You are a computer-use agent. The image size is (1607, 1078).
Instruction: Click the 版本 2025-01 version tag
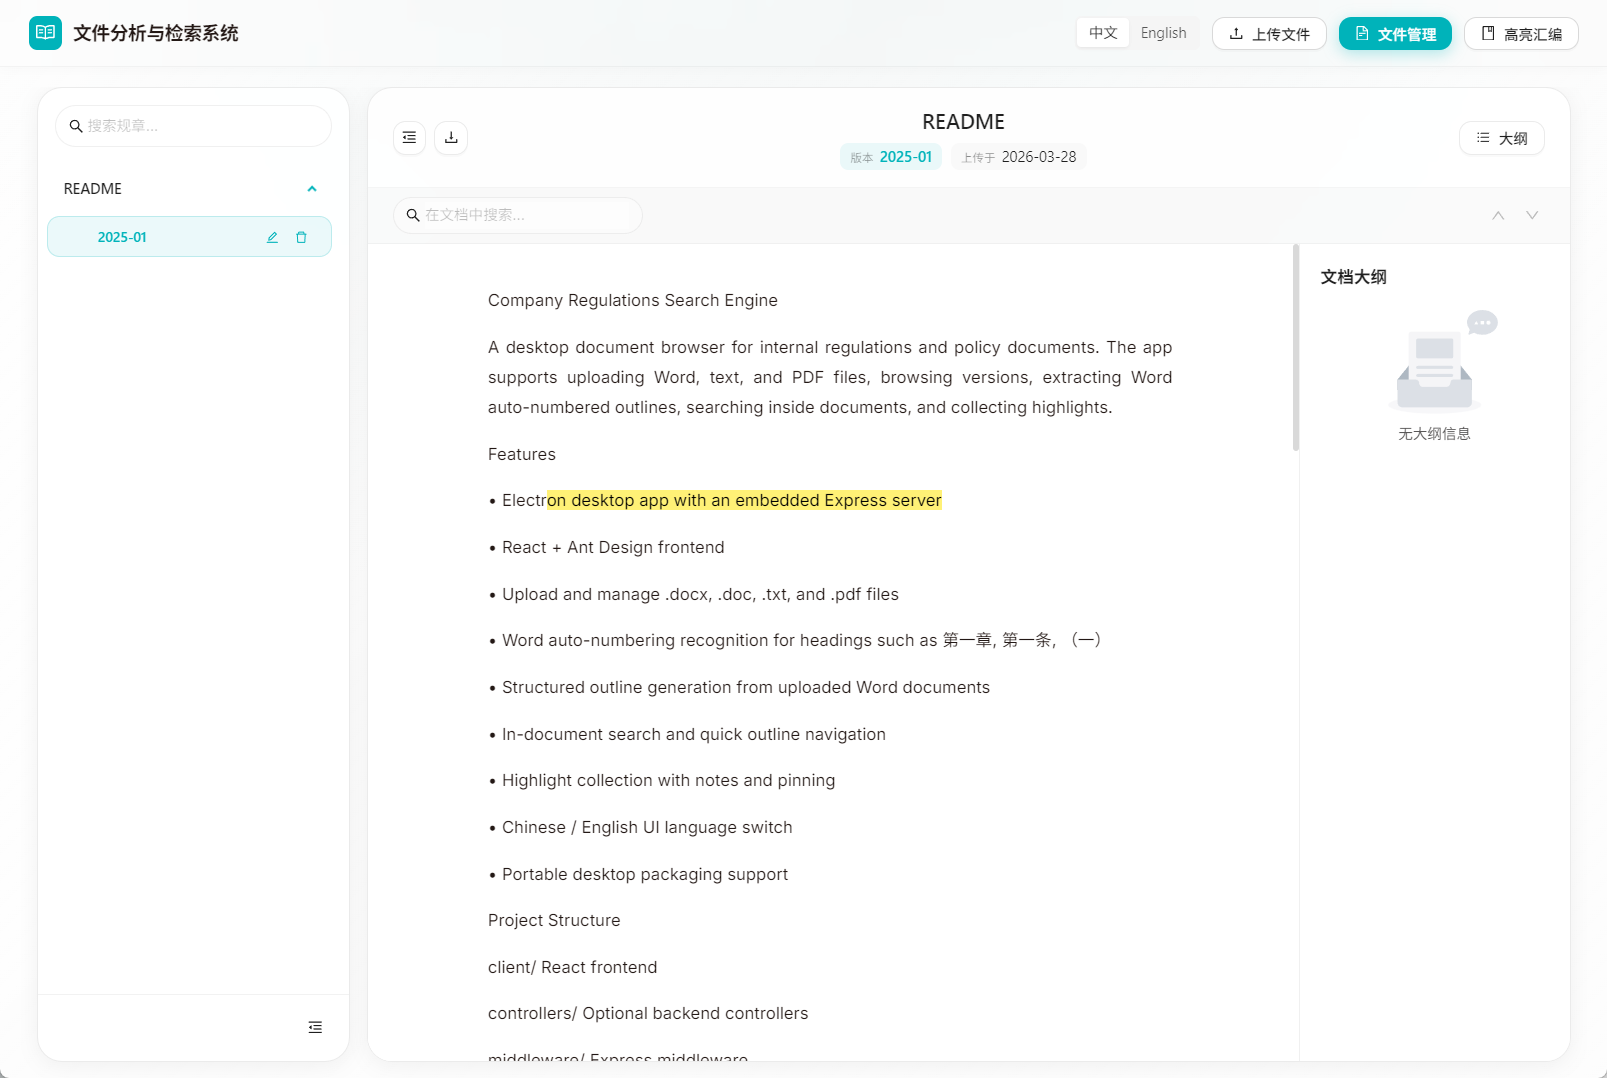click(891, 157)
